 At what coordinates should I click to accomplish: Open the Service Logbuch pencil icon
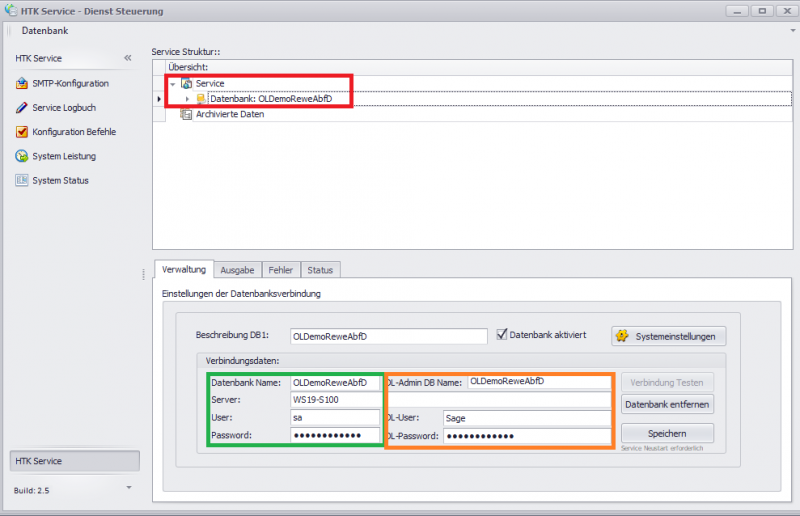[x=22, y=108]
